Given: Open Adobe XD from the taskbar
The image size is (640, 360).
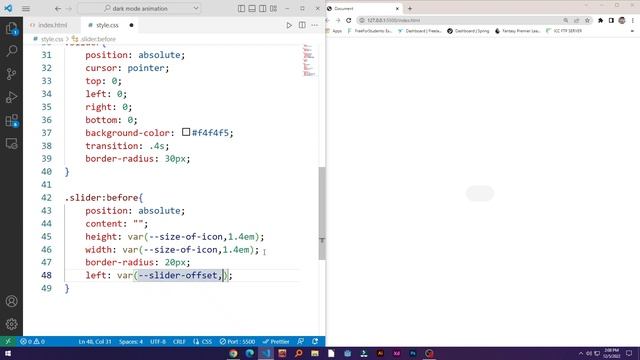Looking at the screenshot, I should pyautogui.click(x=396, y=353).
